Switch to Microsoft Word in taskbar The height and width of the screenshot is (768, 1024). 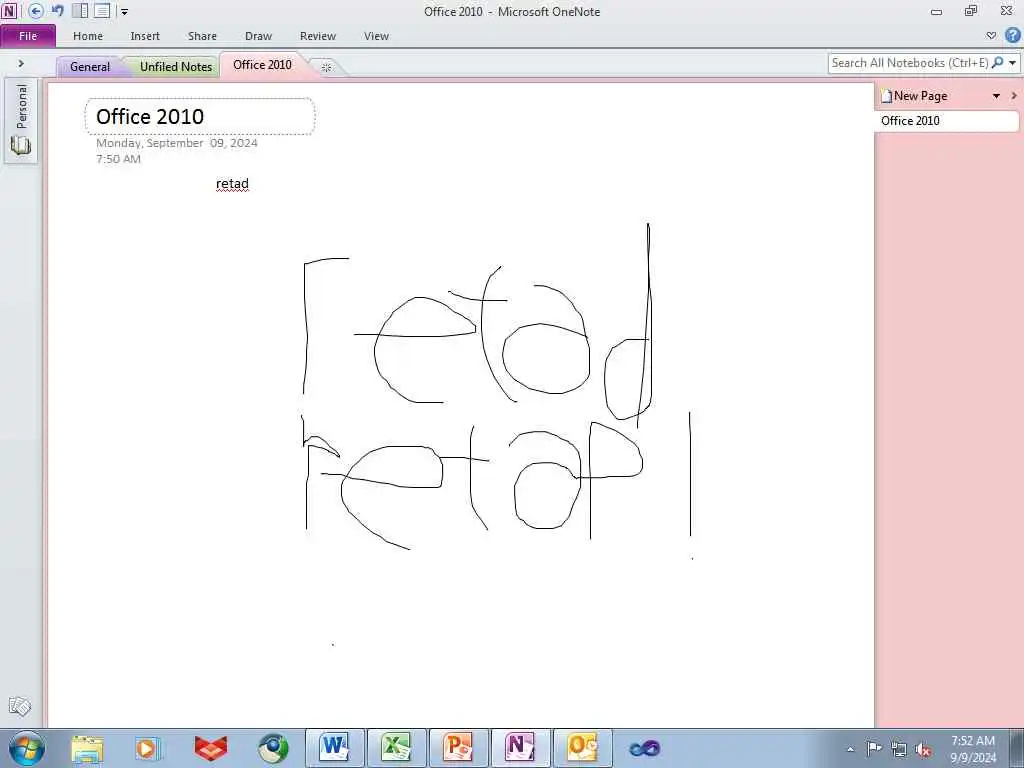(334, 748)
